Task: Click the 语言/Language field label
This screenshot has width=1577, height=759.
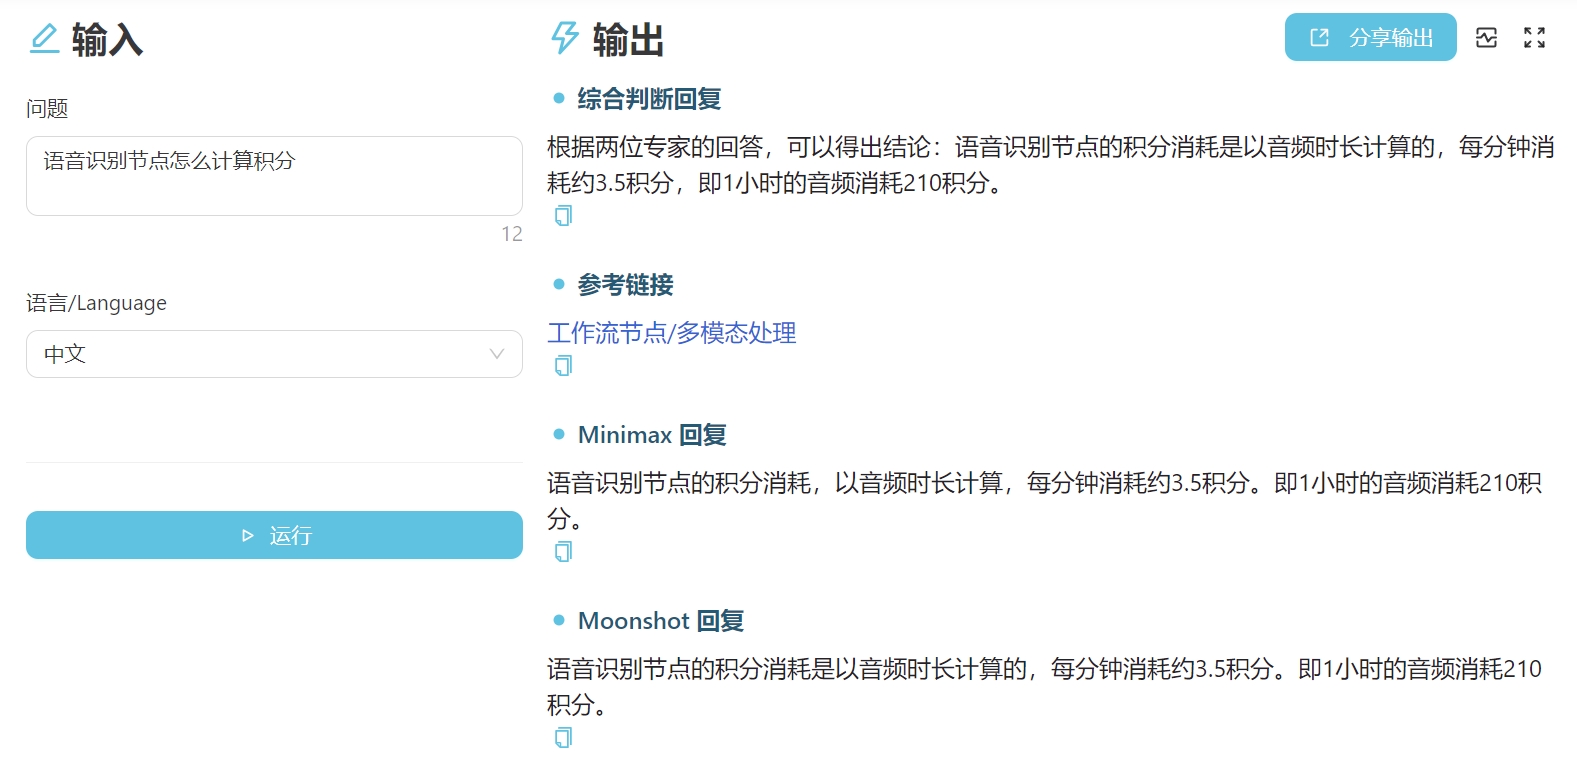Action: tap(96, 303)
